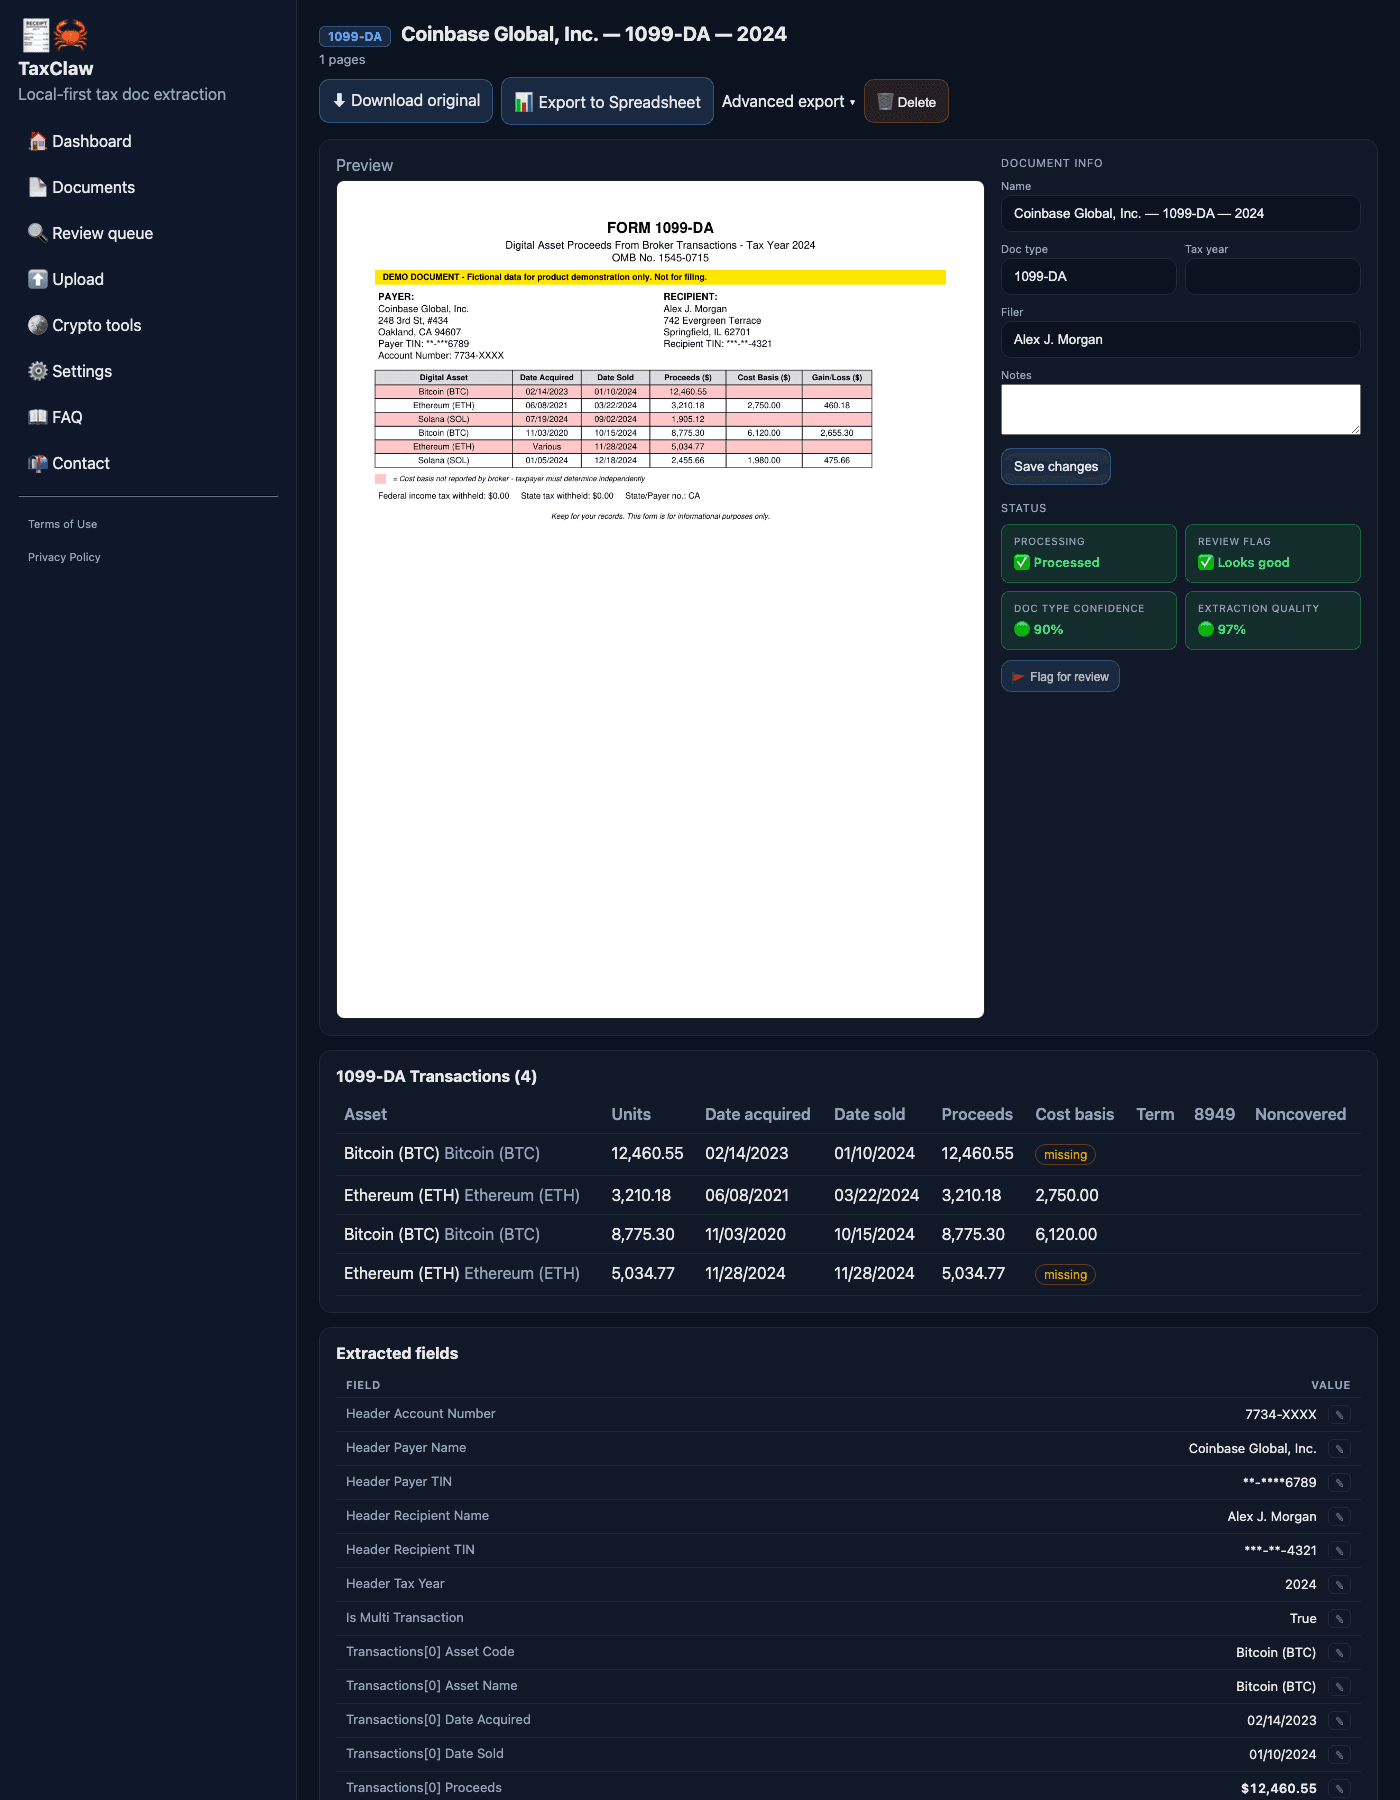Save changes to document info
Image resolution: width=1400 pixels, height=1800 pixels.
click(1056, 466)
